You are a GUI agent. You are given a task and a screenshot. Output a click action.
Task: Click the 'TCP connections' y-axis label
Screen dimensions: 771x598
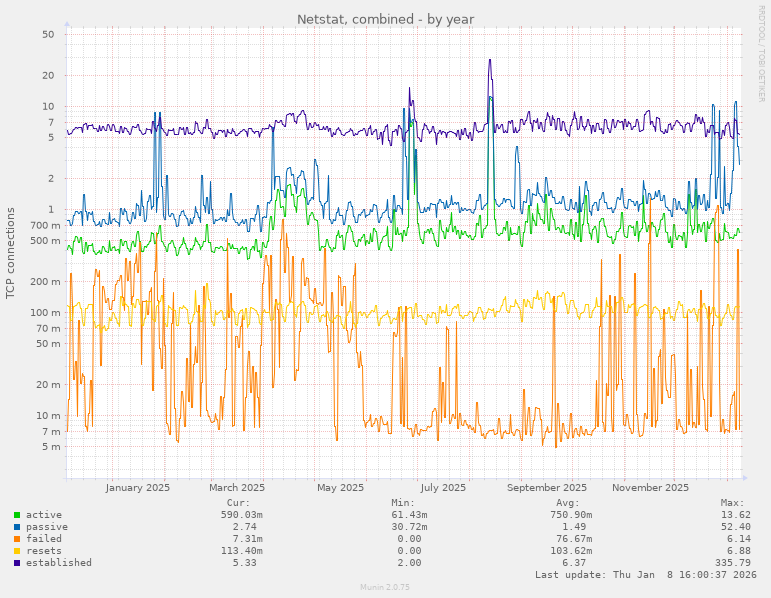[x=10, y=253]
